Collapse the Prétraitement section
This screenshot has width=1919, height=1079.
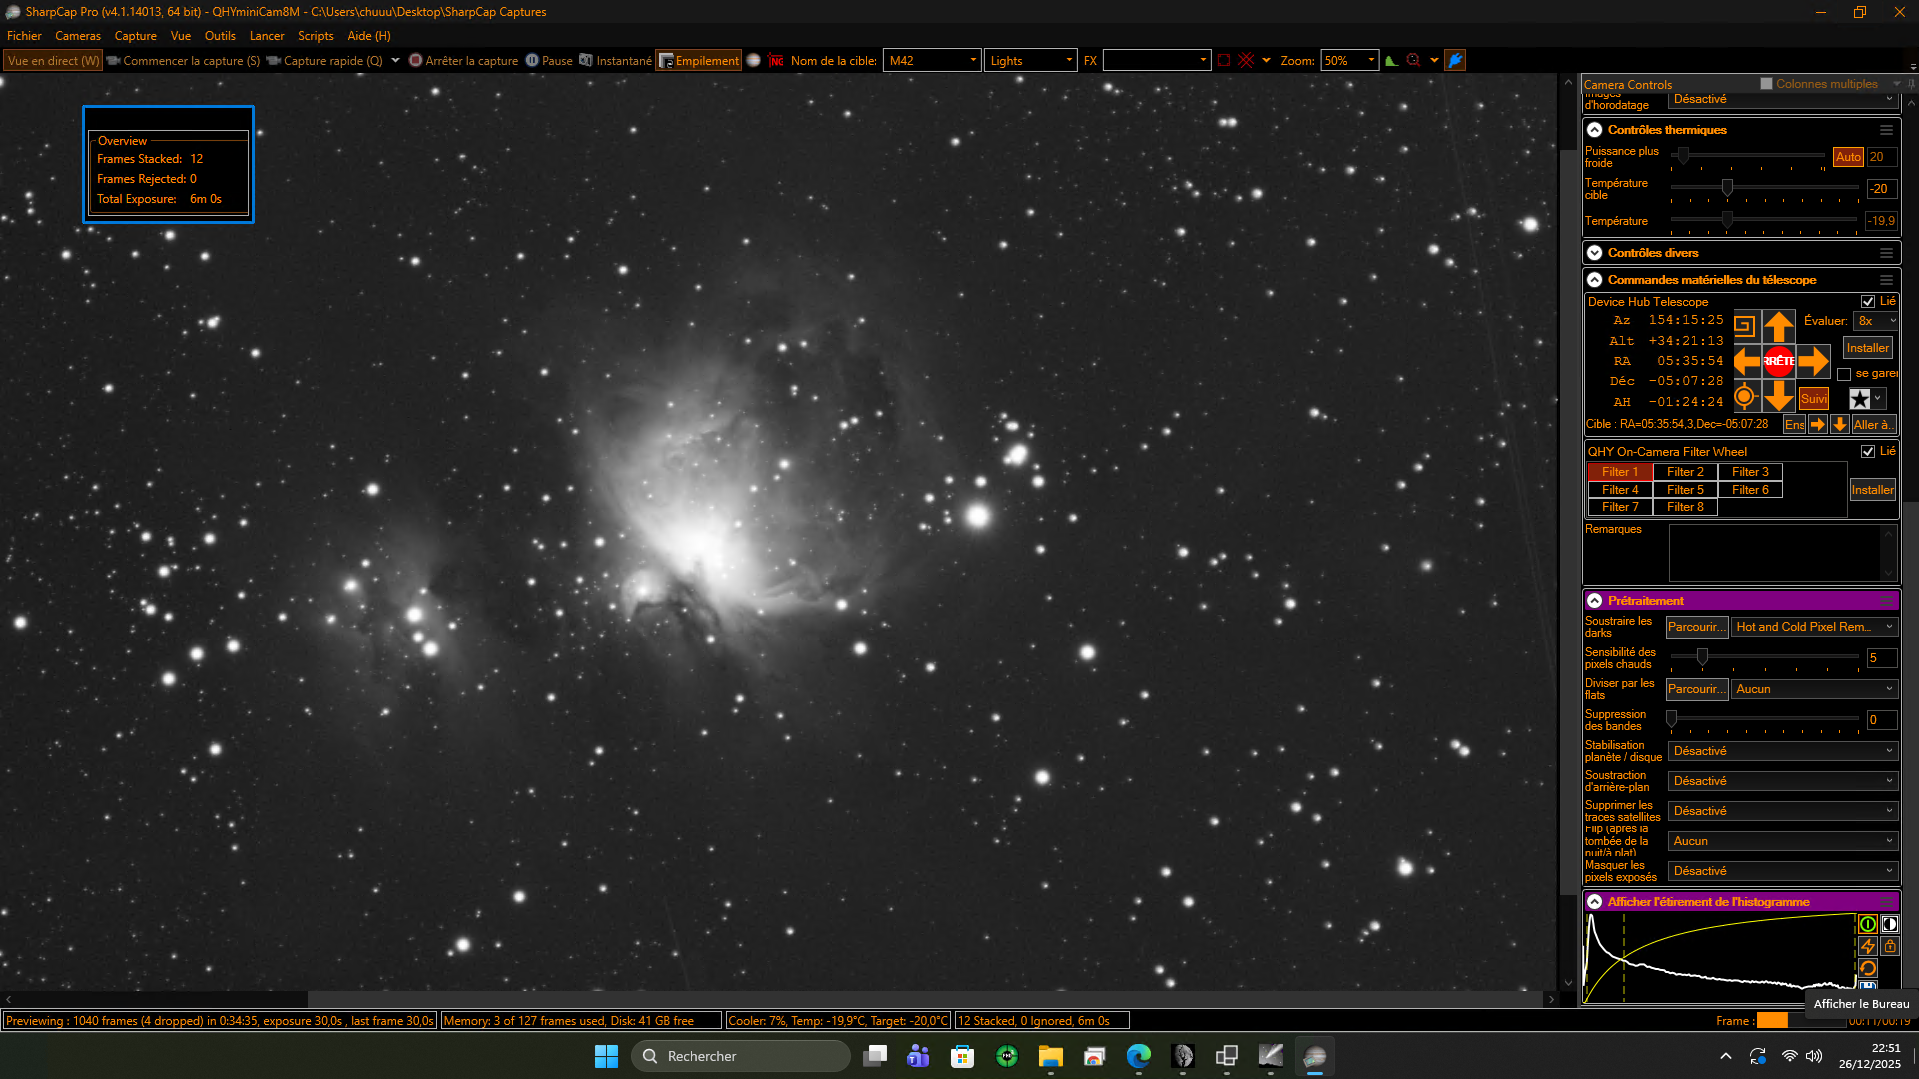1595,601
